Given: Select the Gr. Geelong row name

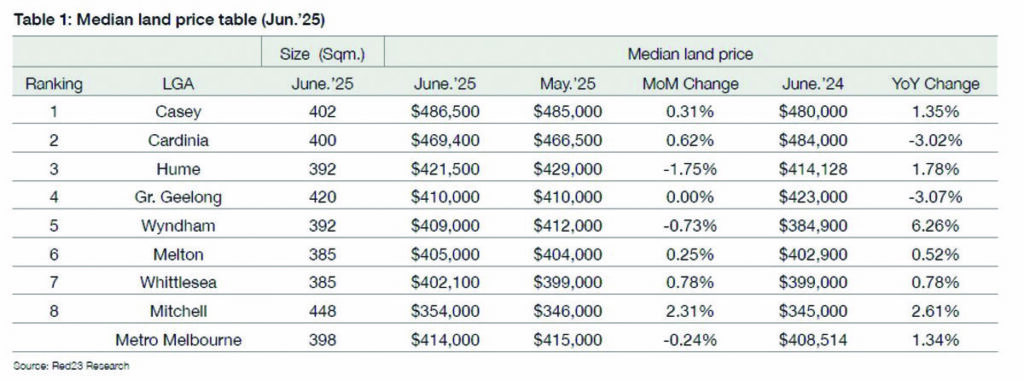Looking at the screenshot, I should pos(178,197).
